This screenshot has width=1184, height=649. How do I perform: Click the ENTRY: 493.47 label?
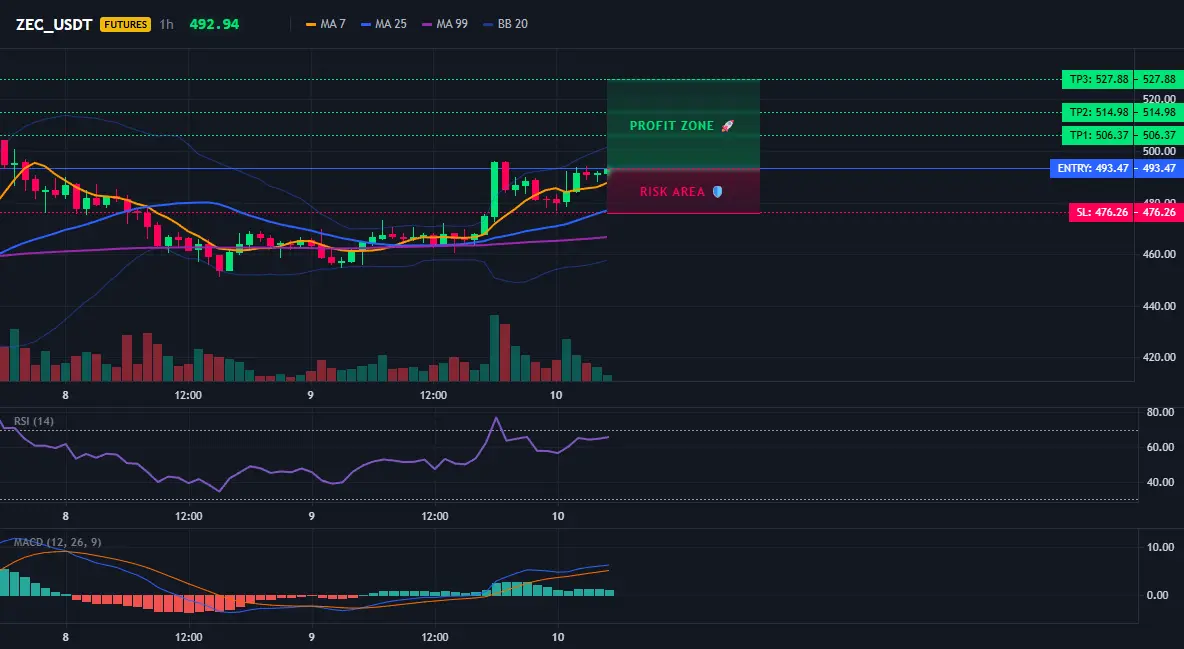point(1091,168)
